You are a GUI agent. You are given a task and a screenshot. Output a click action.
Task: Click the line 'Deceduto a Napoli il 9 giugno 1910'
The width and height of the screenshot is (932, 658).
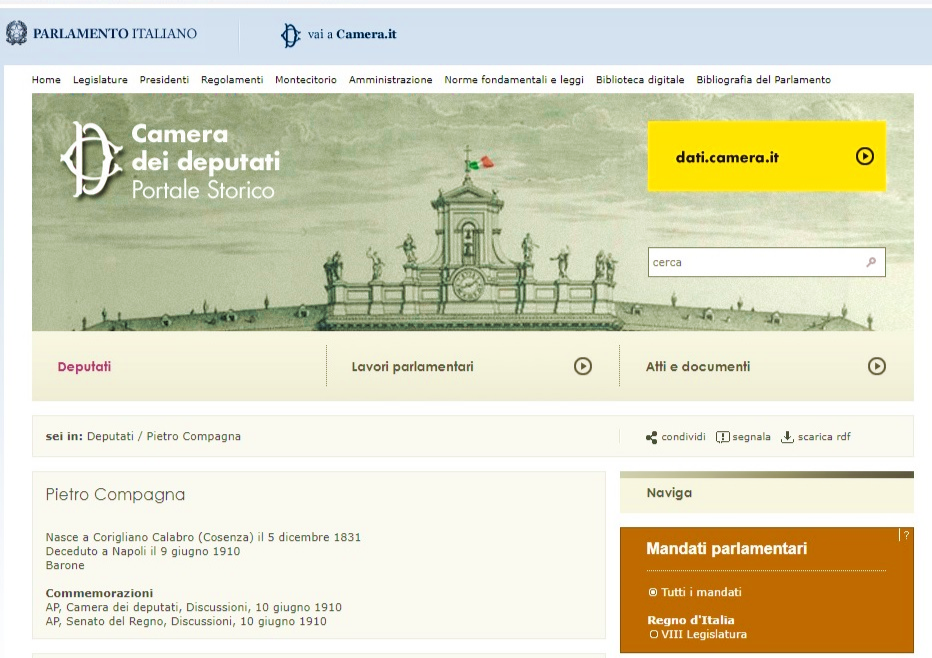coord(143,551)
